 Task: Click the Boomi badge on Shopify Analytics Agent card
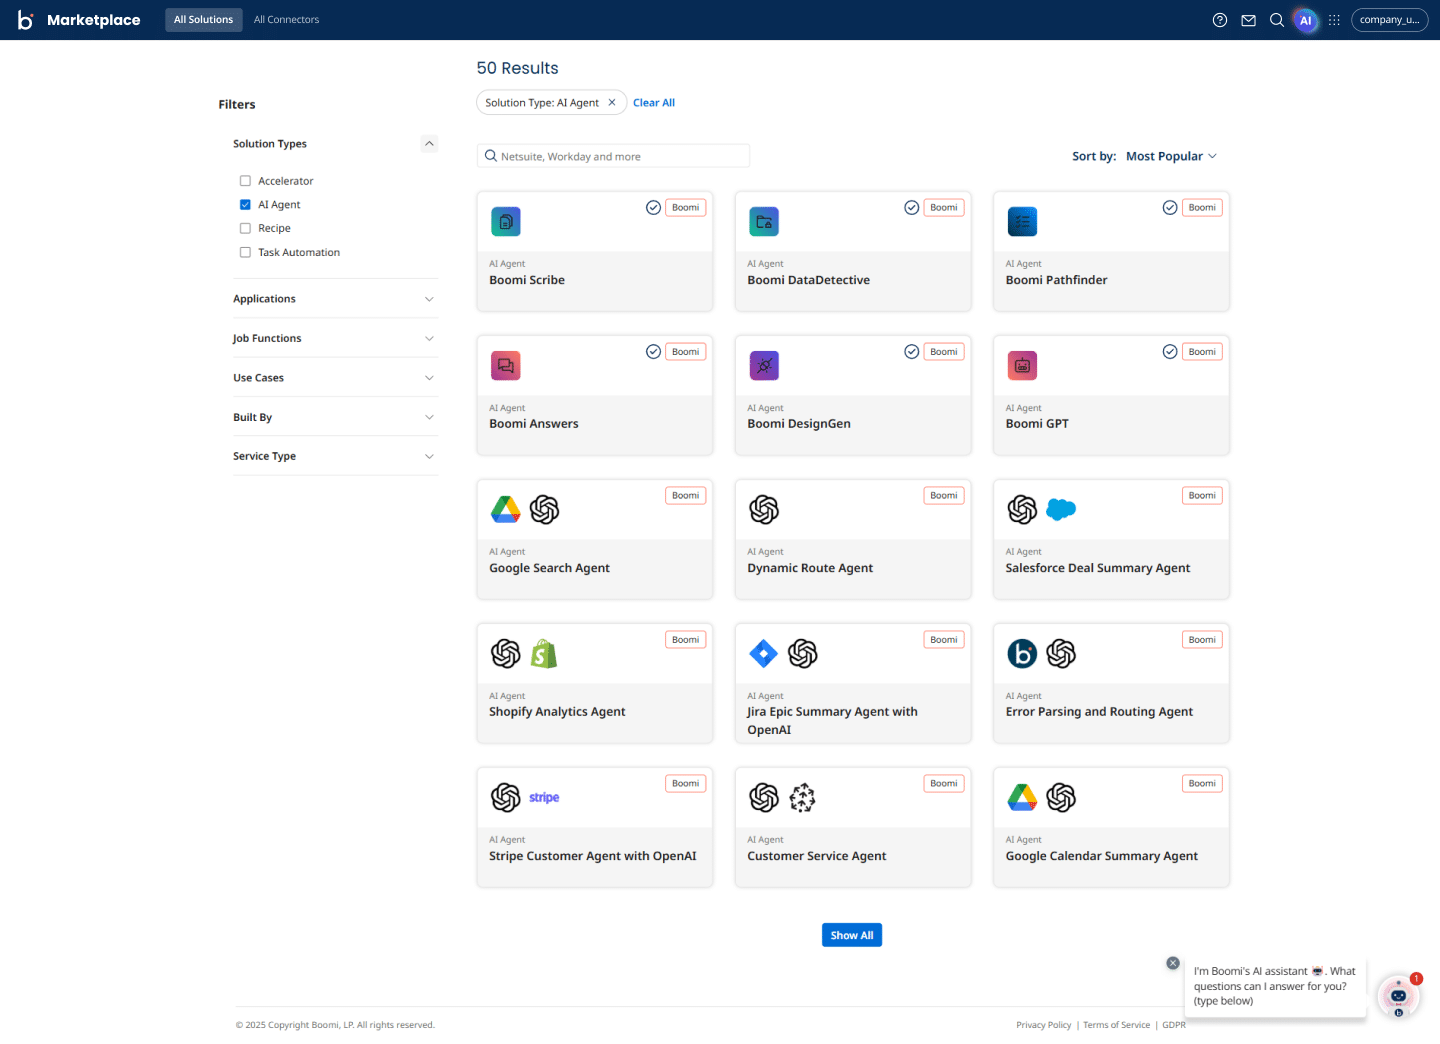686,640
